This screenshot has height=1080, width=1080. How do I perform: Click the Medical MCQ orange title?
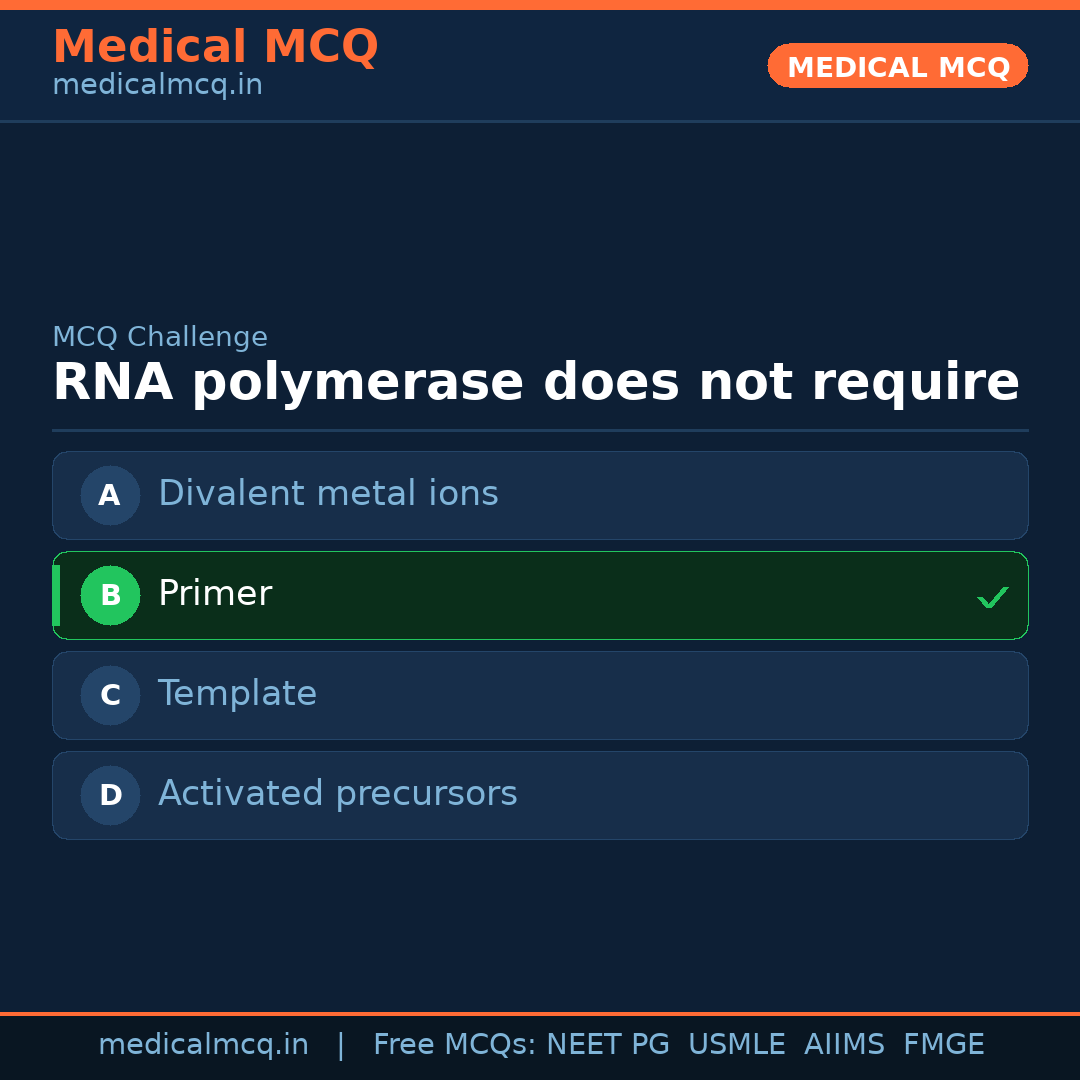click(215, 47)
